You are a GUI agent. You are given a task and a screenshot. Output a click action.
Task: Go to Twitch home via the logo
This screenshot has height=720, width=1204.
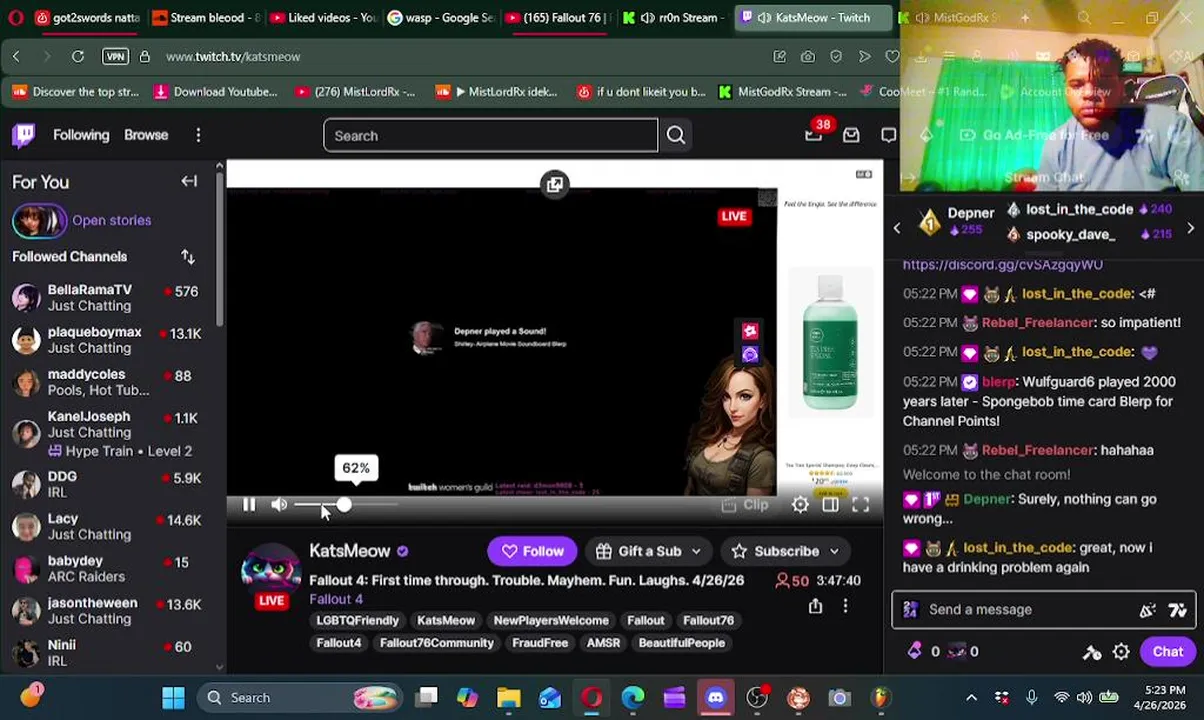point(24,135)
